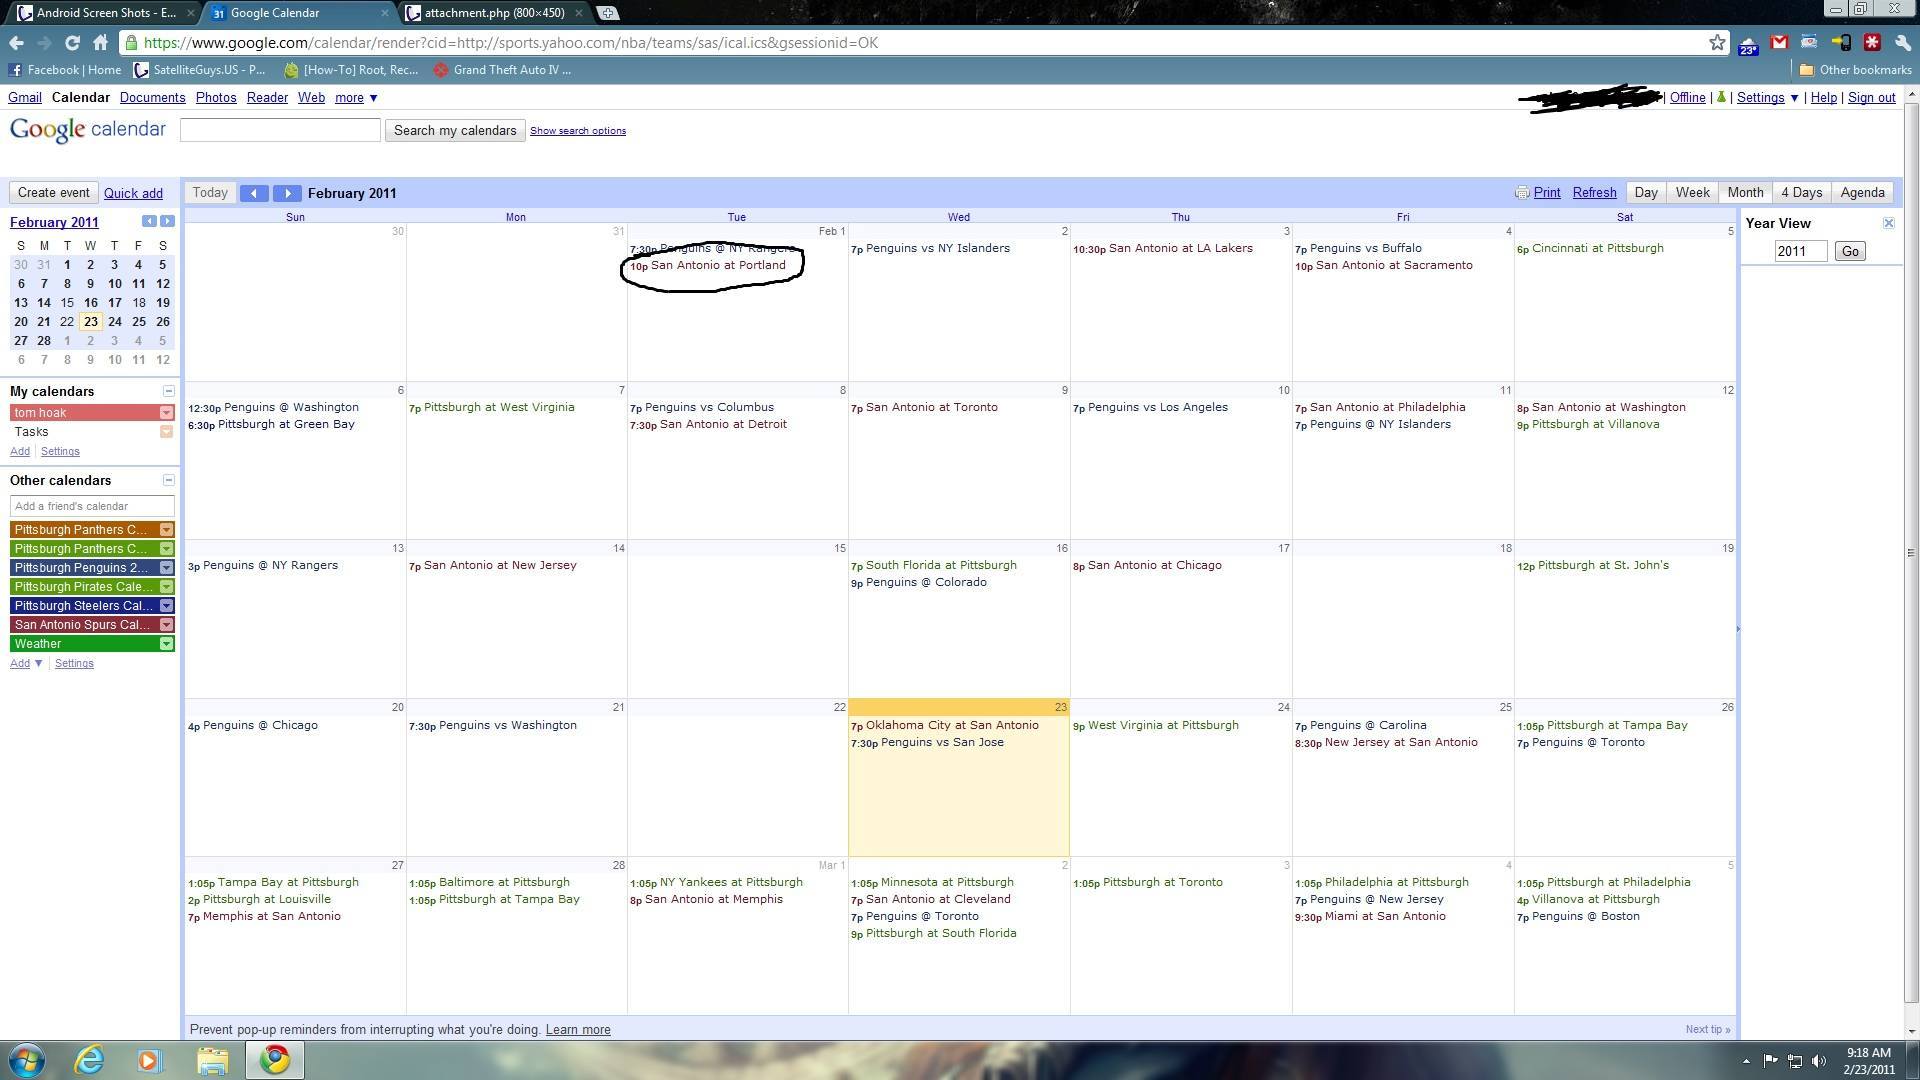The image size is (1920, 1080).
Task: Click the printer icon beside Print
Action: pos(1522,193)
